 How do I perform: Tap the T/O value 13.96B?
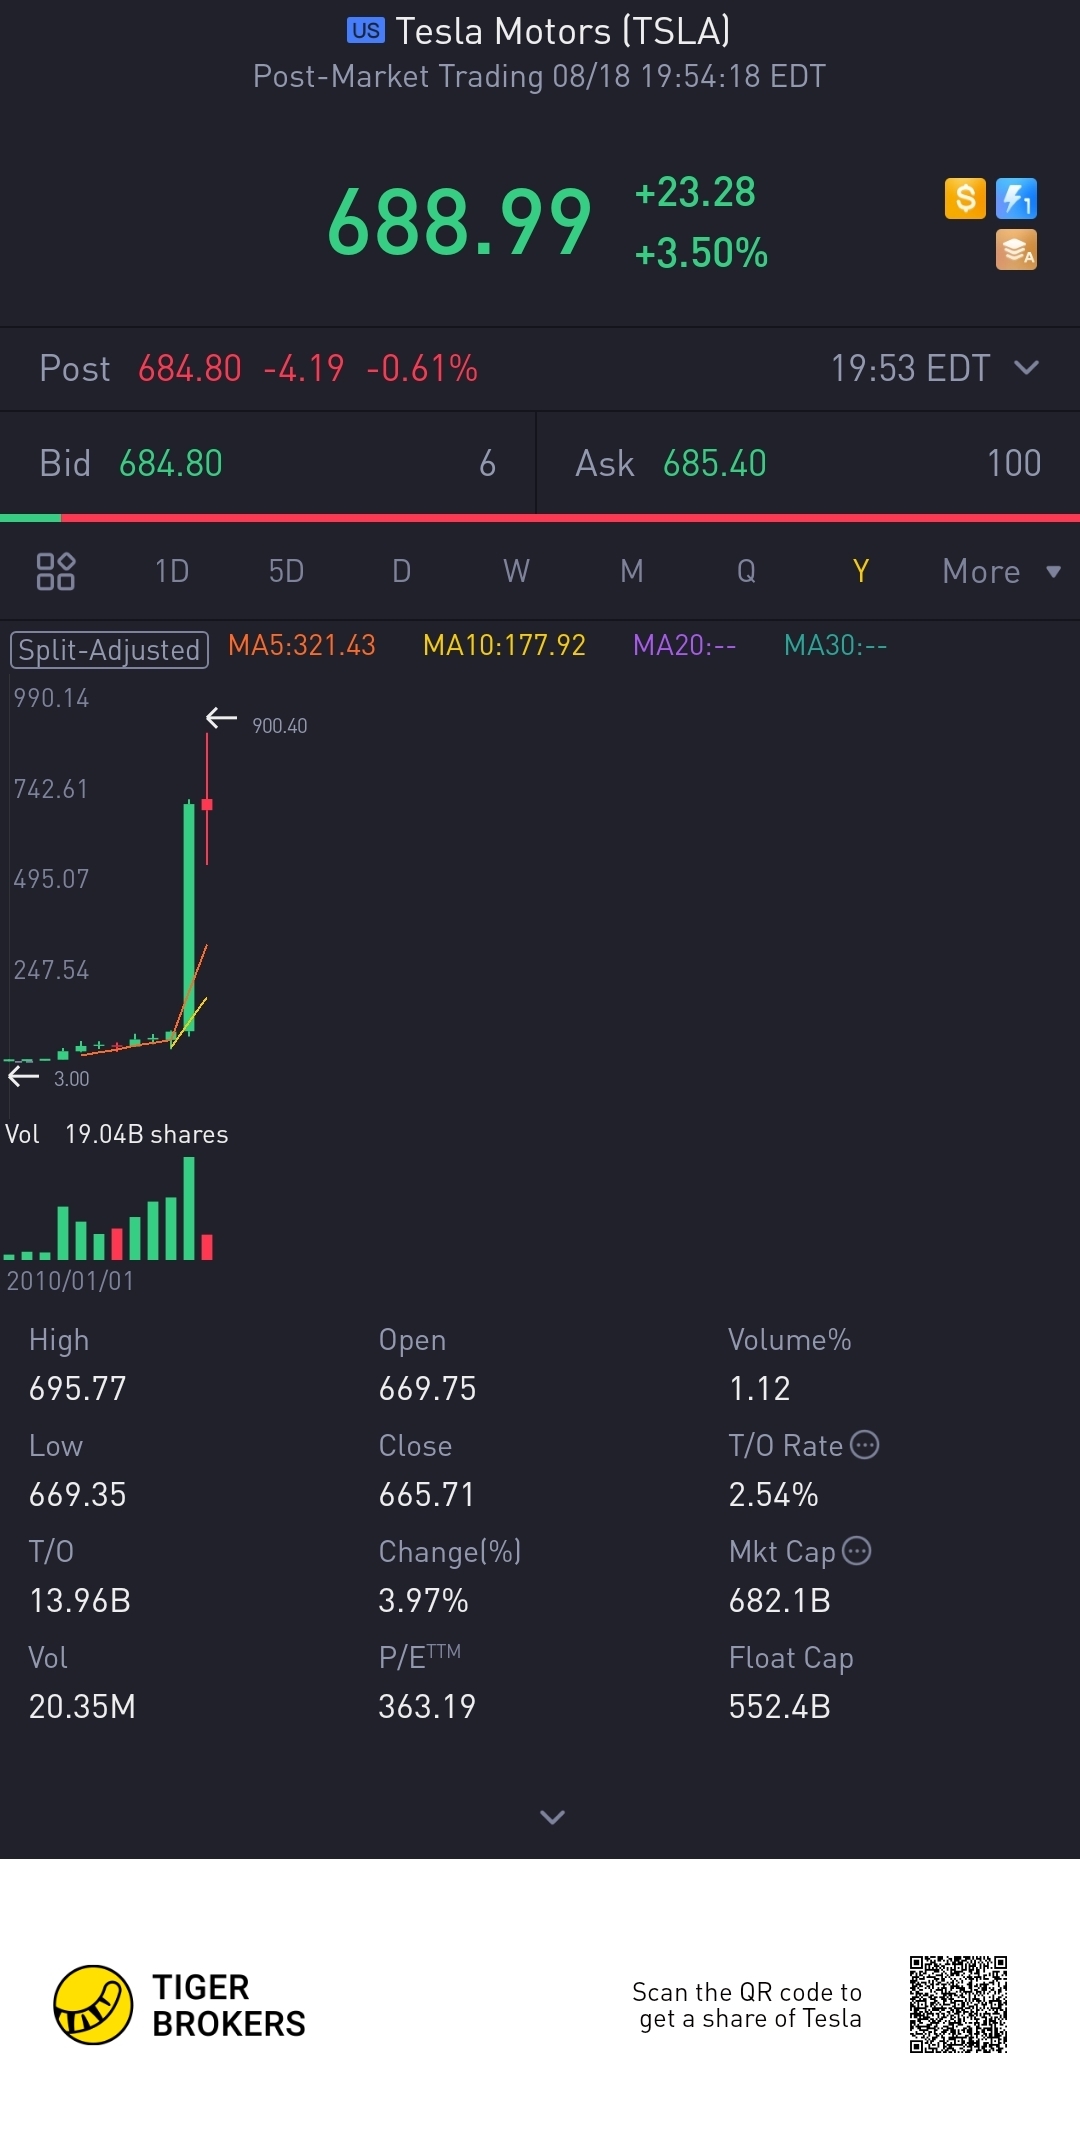[80, 1600]
